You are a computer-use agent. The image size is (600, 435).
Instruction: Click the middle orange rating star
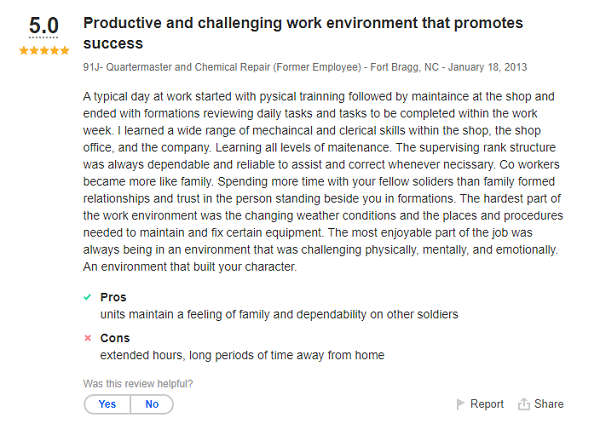(44, 50)
